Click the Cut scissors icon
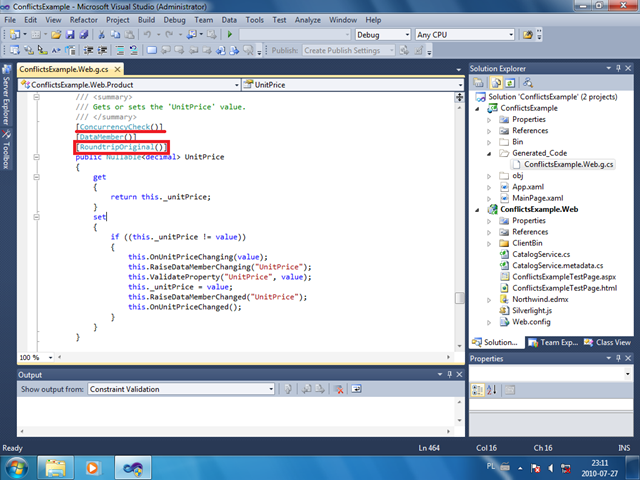Screen dimensions: 640x480 click(x=102, y=35)
